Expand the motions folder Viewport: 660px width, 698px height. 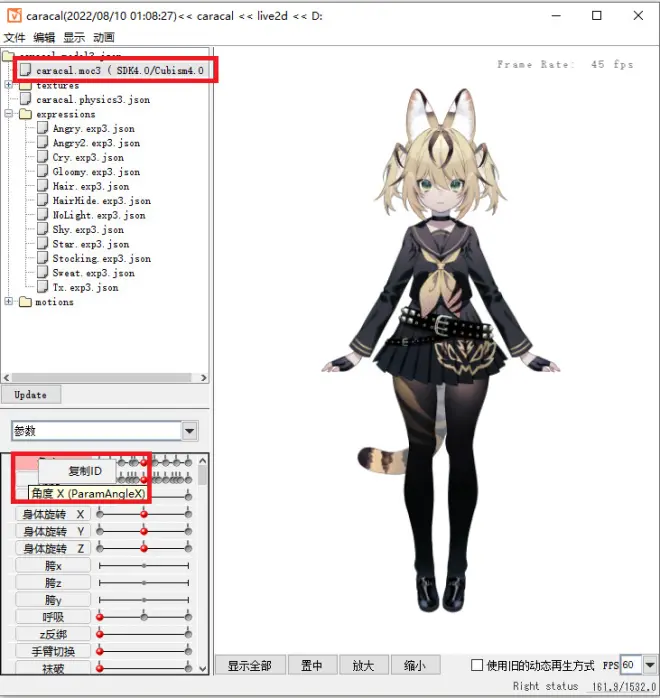pyautogui.click(x=8, y=301)
